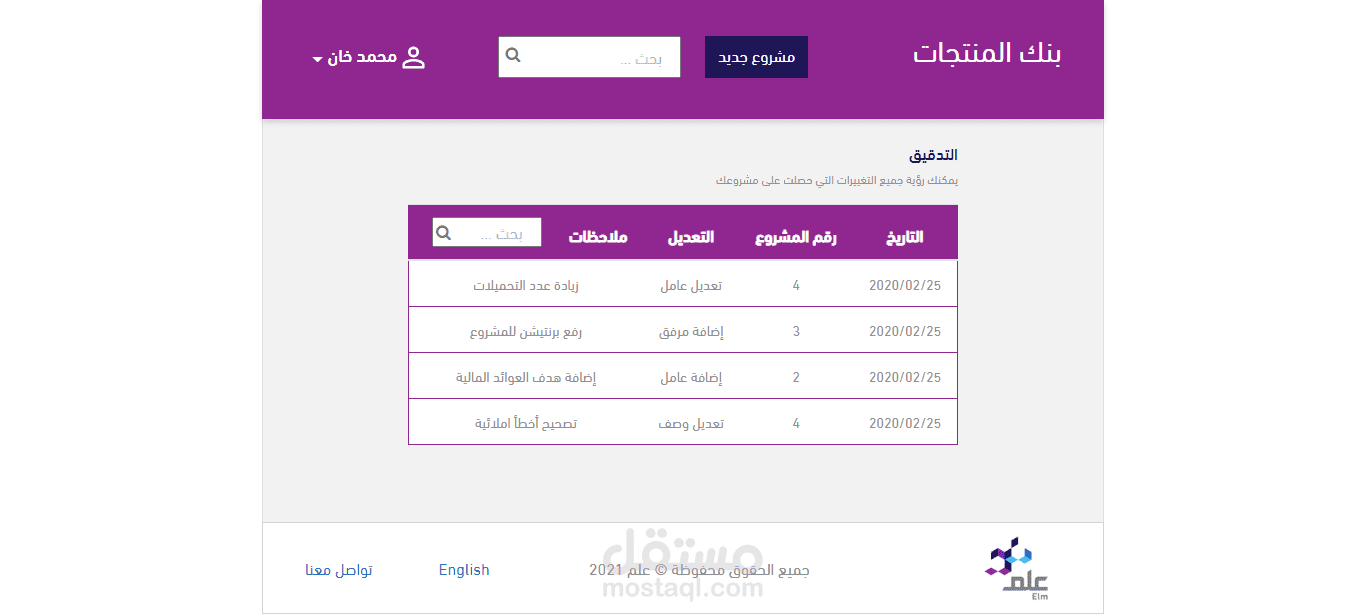Image resolution: width=1366 pixels, height=614 pixels.
Task: Click the إضافة مرفق cell
Action: (691, 331)
